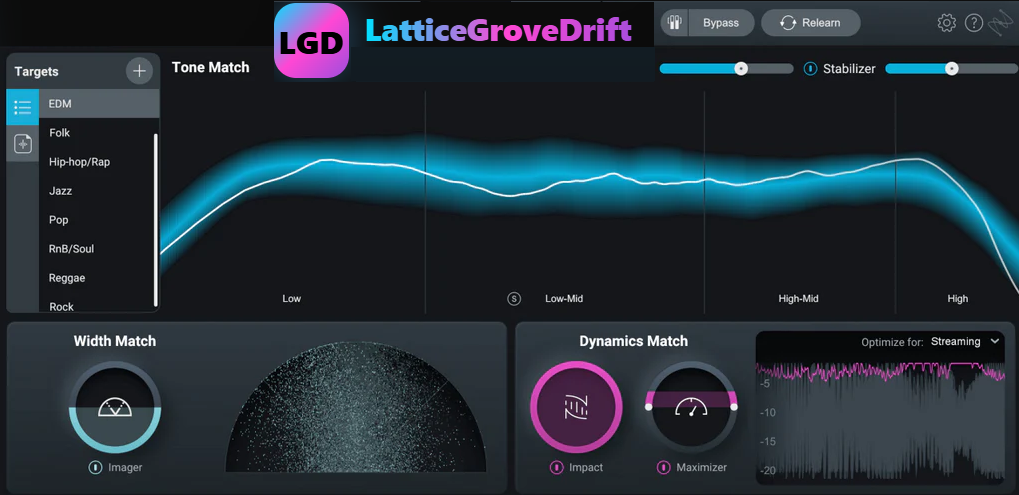Open the Maximizer gauge dial
Screen dimensions: 1019x495
tap(691, 407)
